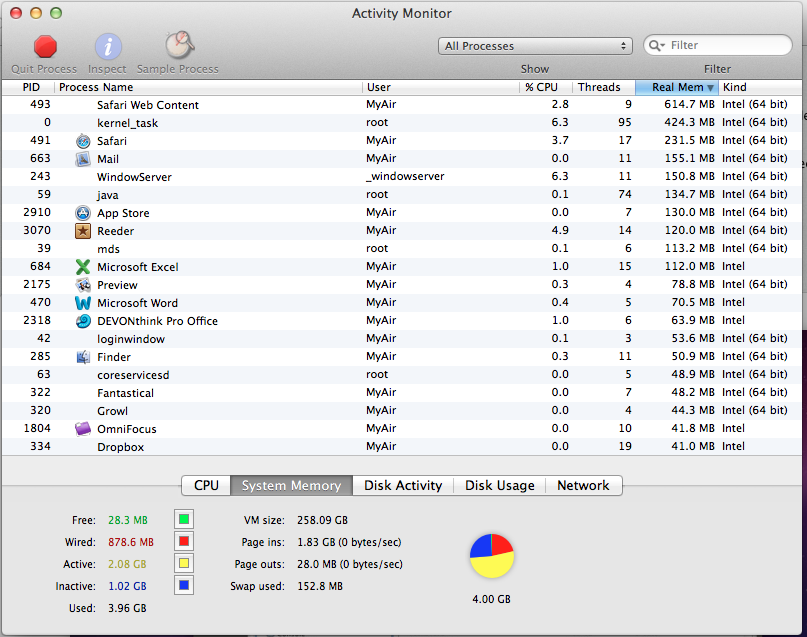Click the 258.09 GB VM size value
This screenshot has width=807, height=637.
(322, 520)
